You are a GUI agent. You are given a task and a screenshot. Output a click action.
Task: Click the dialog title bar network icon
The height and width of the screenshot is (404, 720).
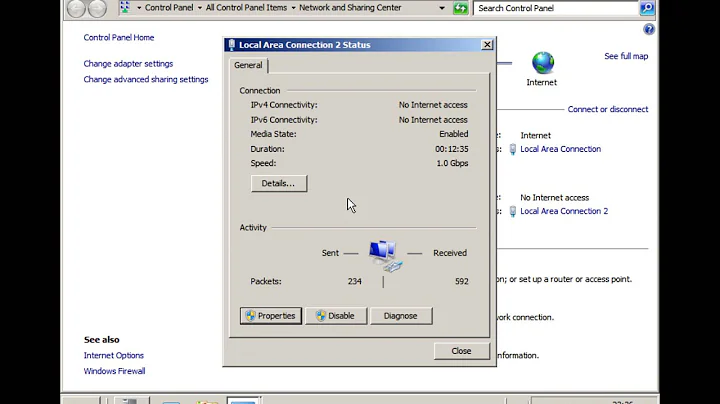pos(231,45)
